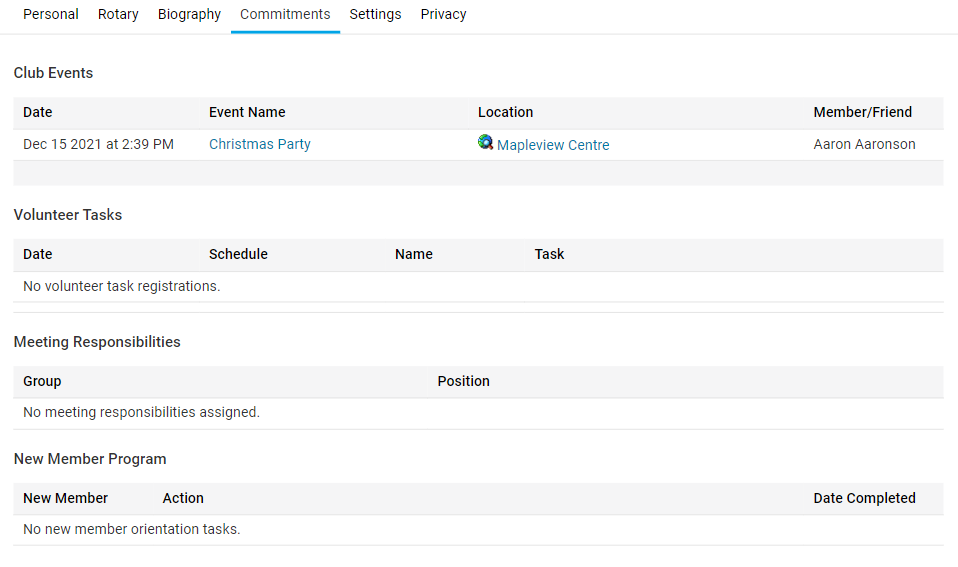This screenshot has height=567, width=958.
Task: Click the Date header in Club Events
Action: coord(38,113)
